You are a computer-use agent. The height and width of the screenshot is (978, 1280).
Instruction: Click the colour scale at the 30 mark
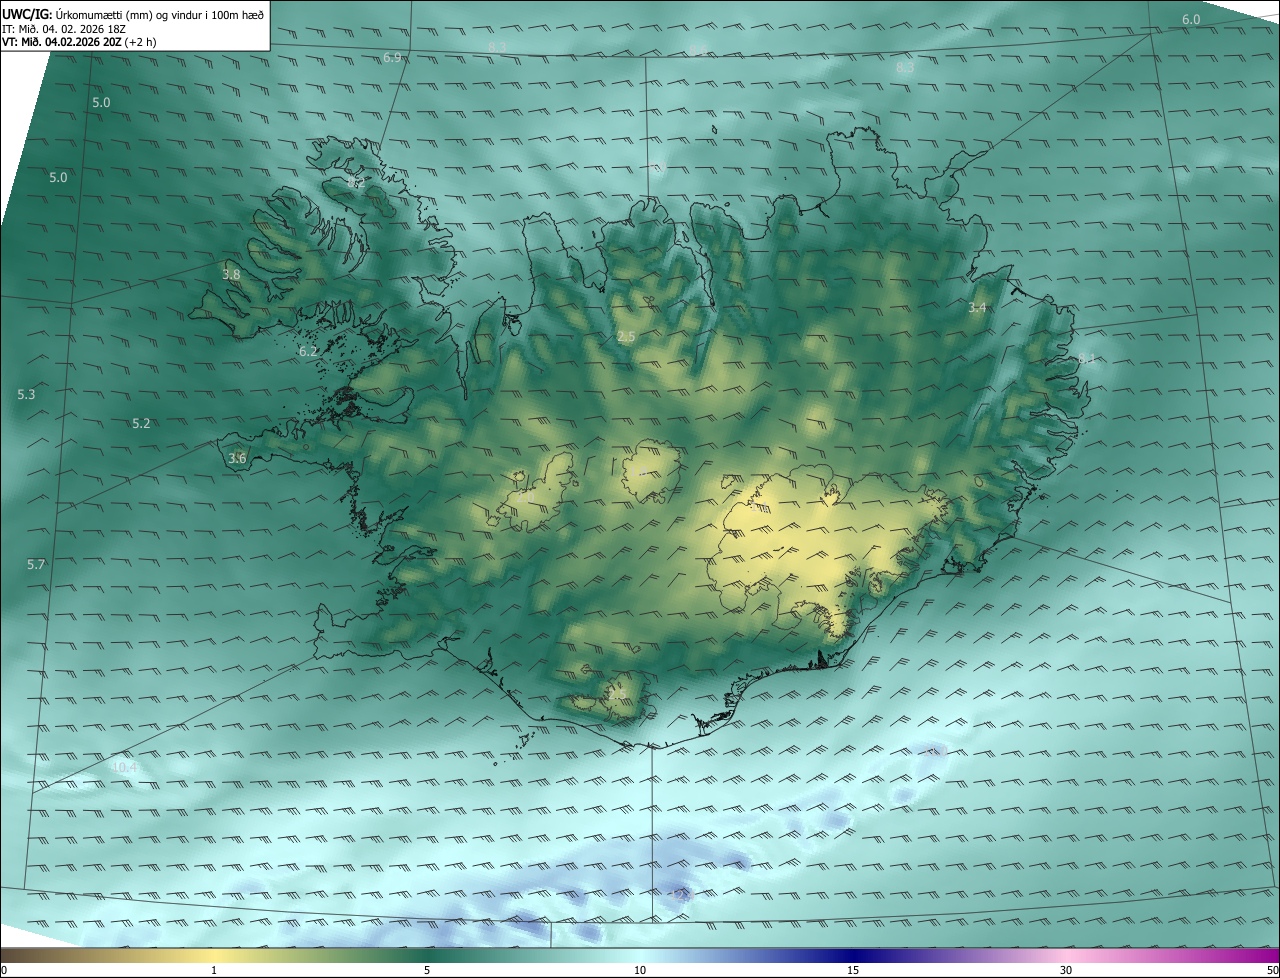1066,970
